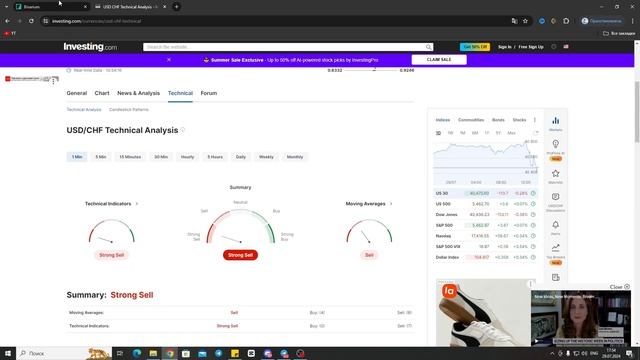This screenshot has height=360, width=640.
Task: Click the Investing.com logo
Action: pos(90,47)
